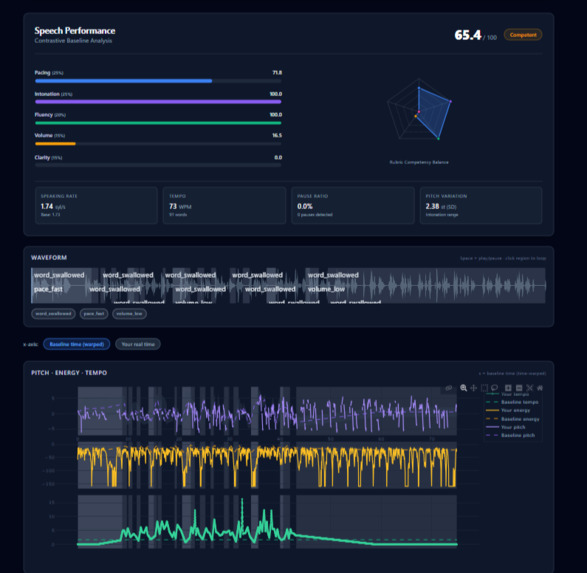587x573 pixels.
Task: Click the 'Speech Performance' heading
Action: point(75,31)
